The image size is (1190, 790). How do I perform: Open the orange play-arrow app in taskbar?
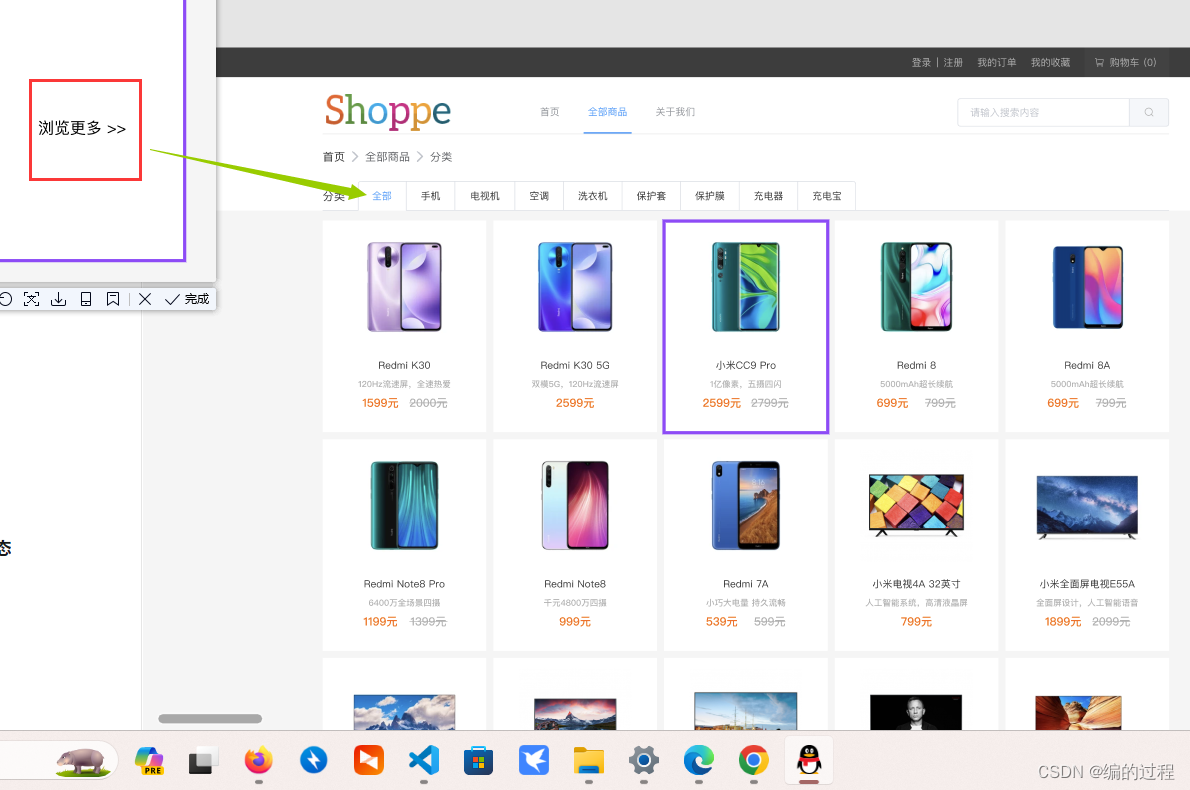point(369,760)
